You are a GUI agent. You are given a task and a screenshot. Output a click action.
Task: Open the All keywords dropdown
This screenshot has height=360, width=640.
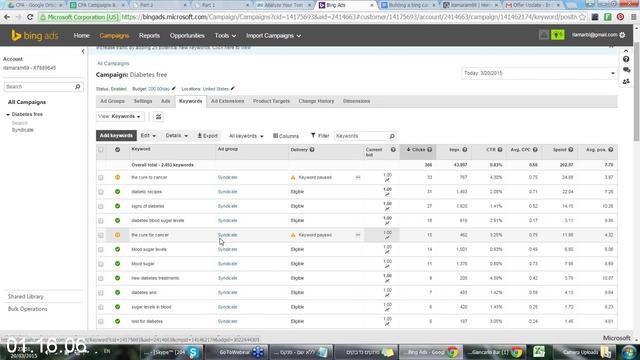click(x=246, y=136)
